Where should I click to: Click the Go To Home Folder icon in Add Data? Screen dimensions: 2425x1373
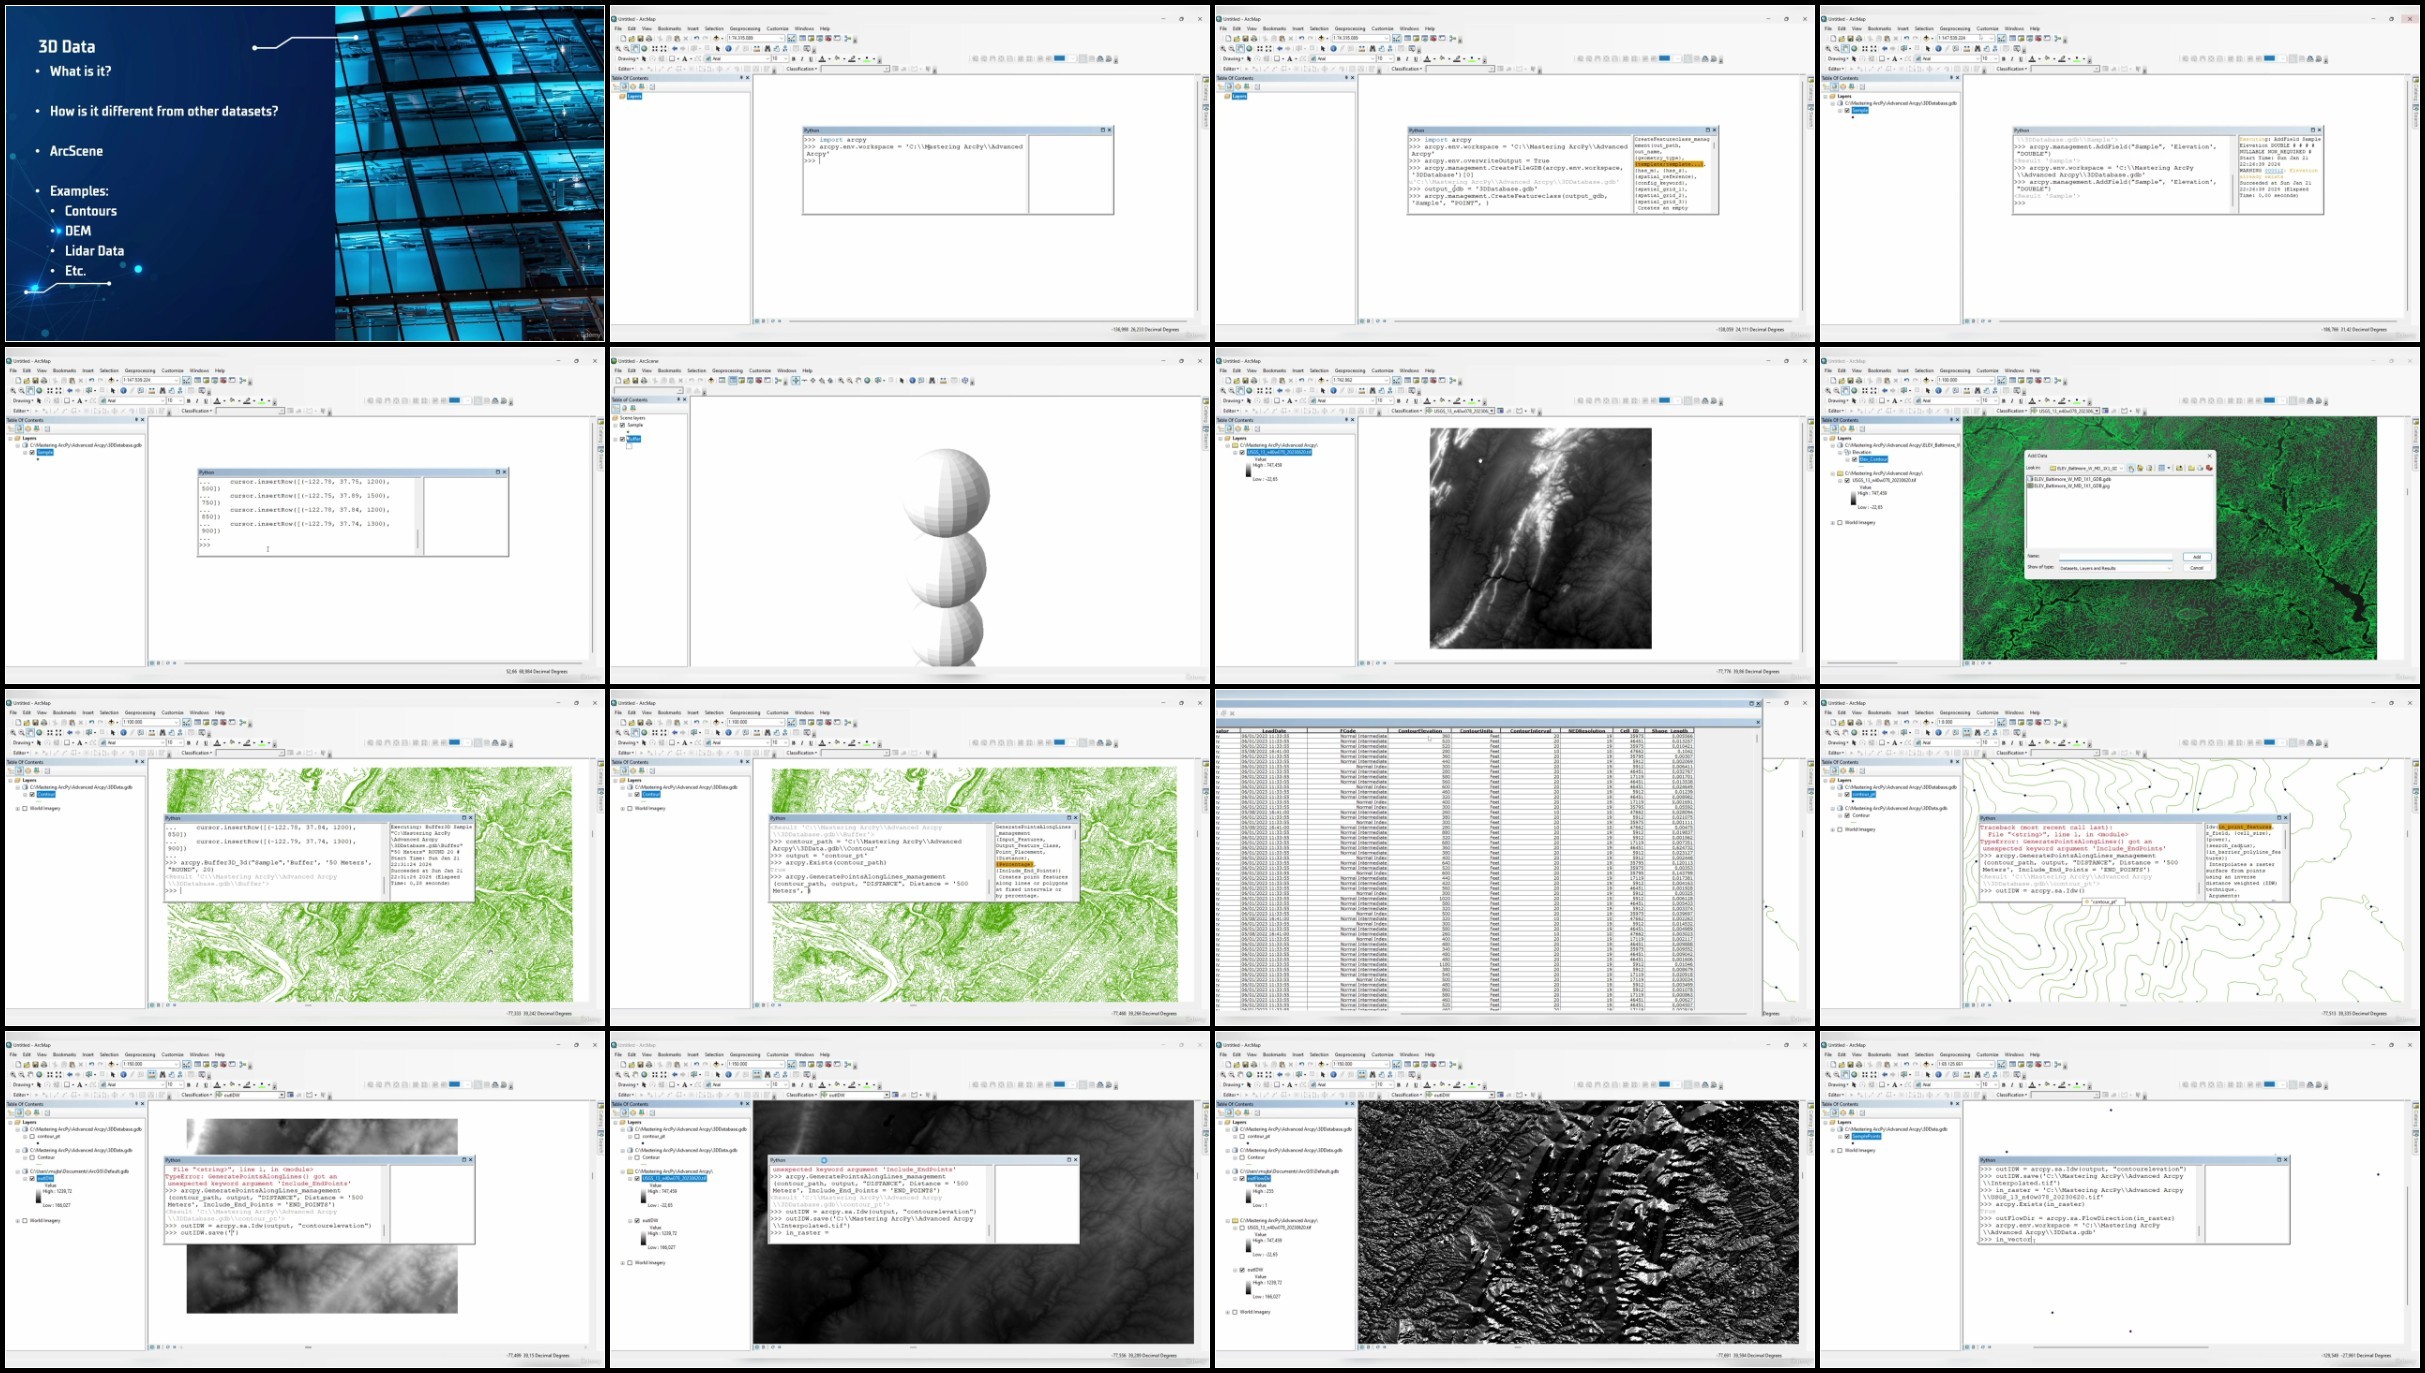(x=2140, y=468)
